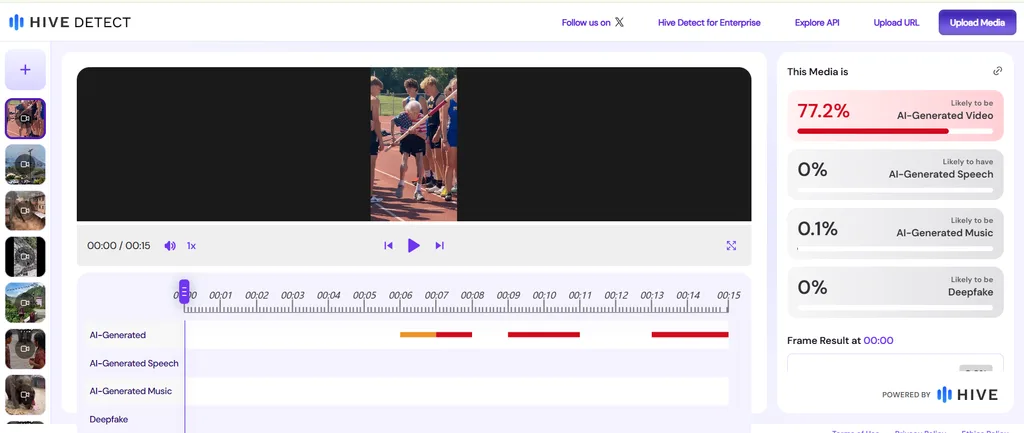Toggle fullscreen video icon
Viewport: 1024px width, 433px height.
pyautogui.click(x=731, y=246)
